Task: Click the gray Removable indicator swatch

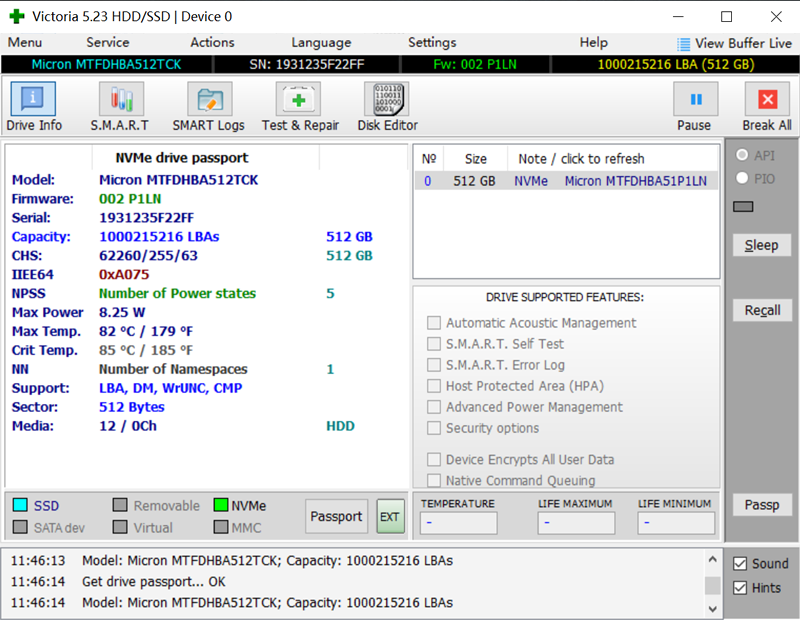Action: (120, 505)
